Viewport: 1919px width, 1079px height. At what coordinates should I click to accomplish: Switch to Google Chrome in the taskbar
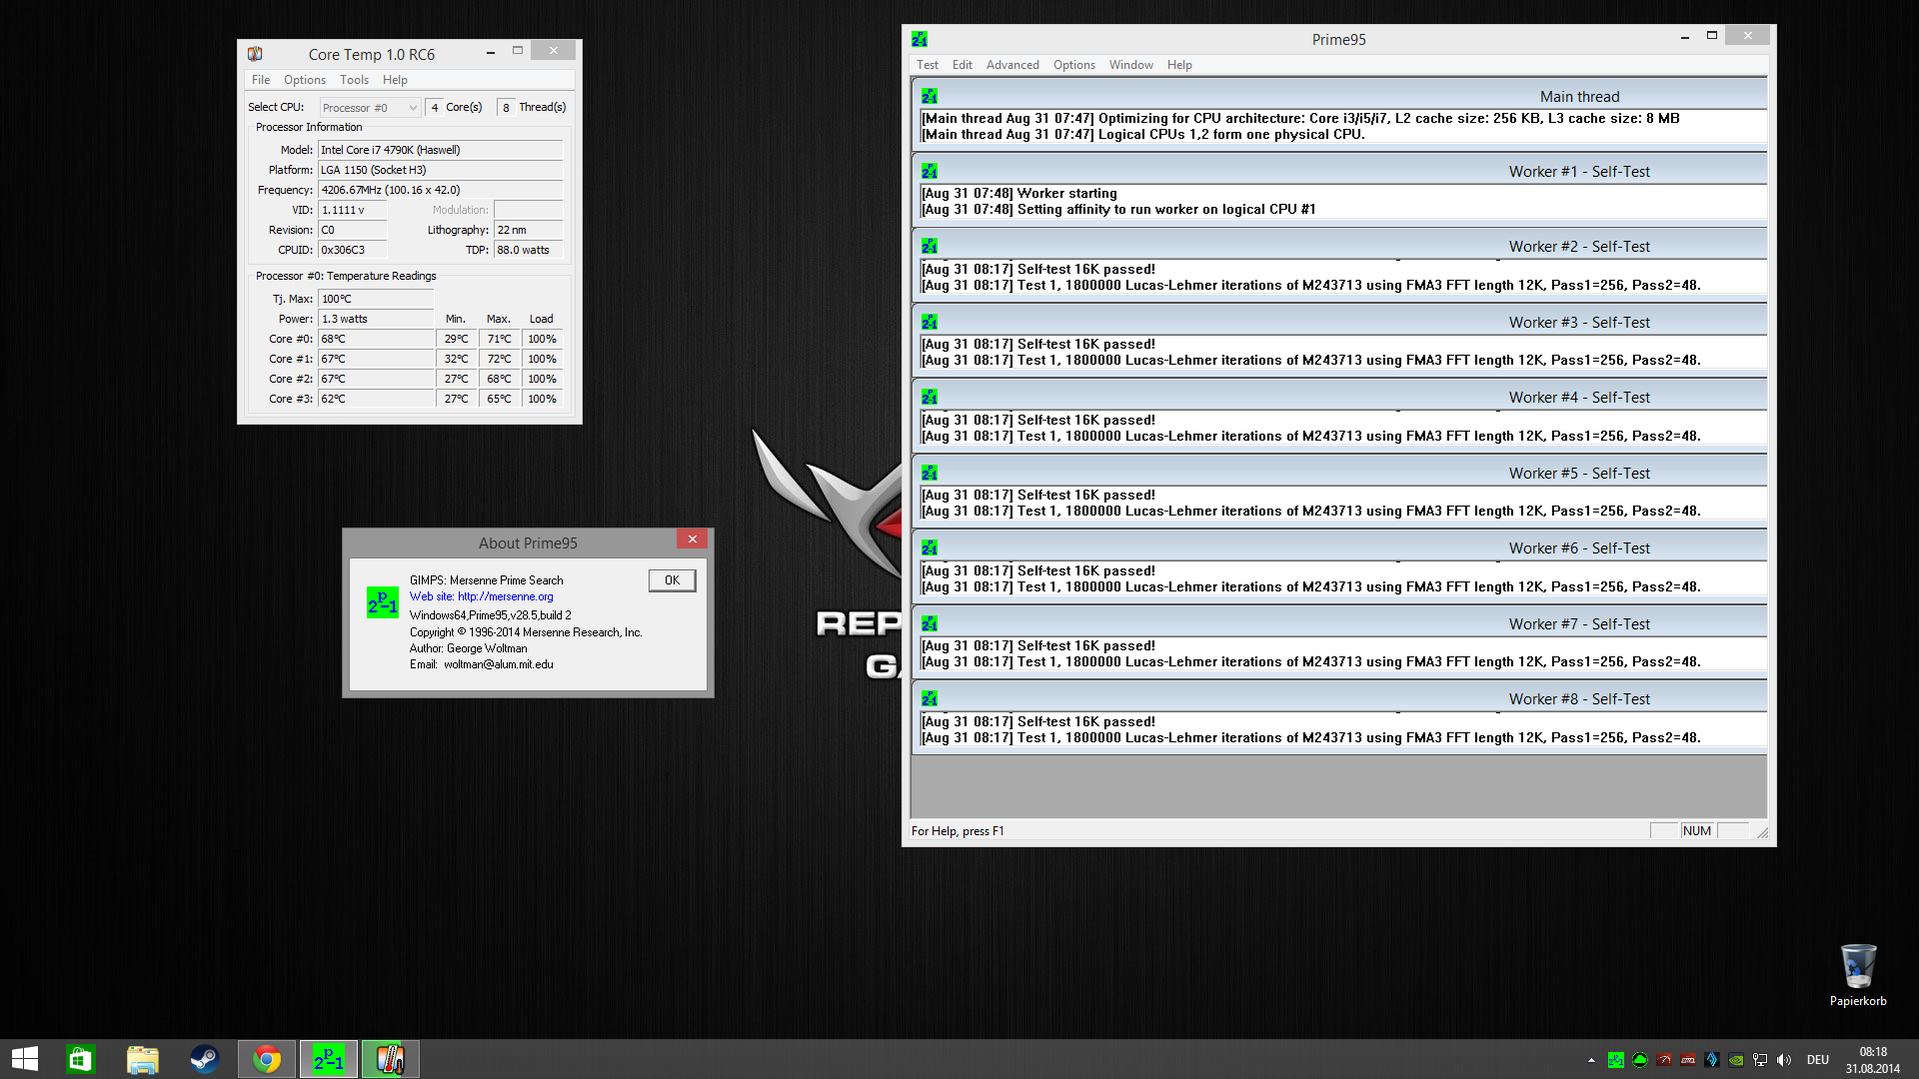pos(266,1059)
